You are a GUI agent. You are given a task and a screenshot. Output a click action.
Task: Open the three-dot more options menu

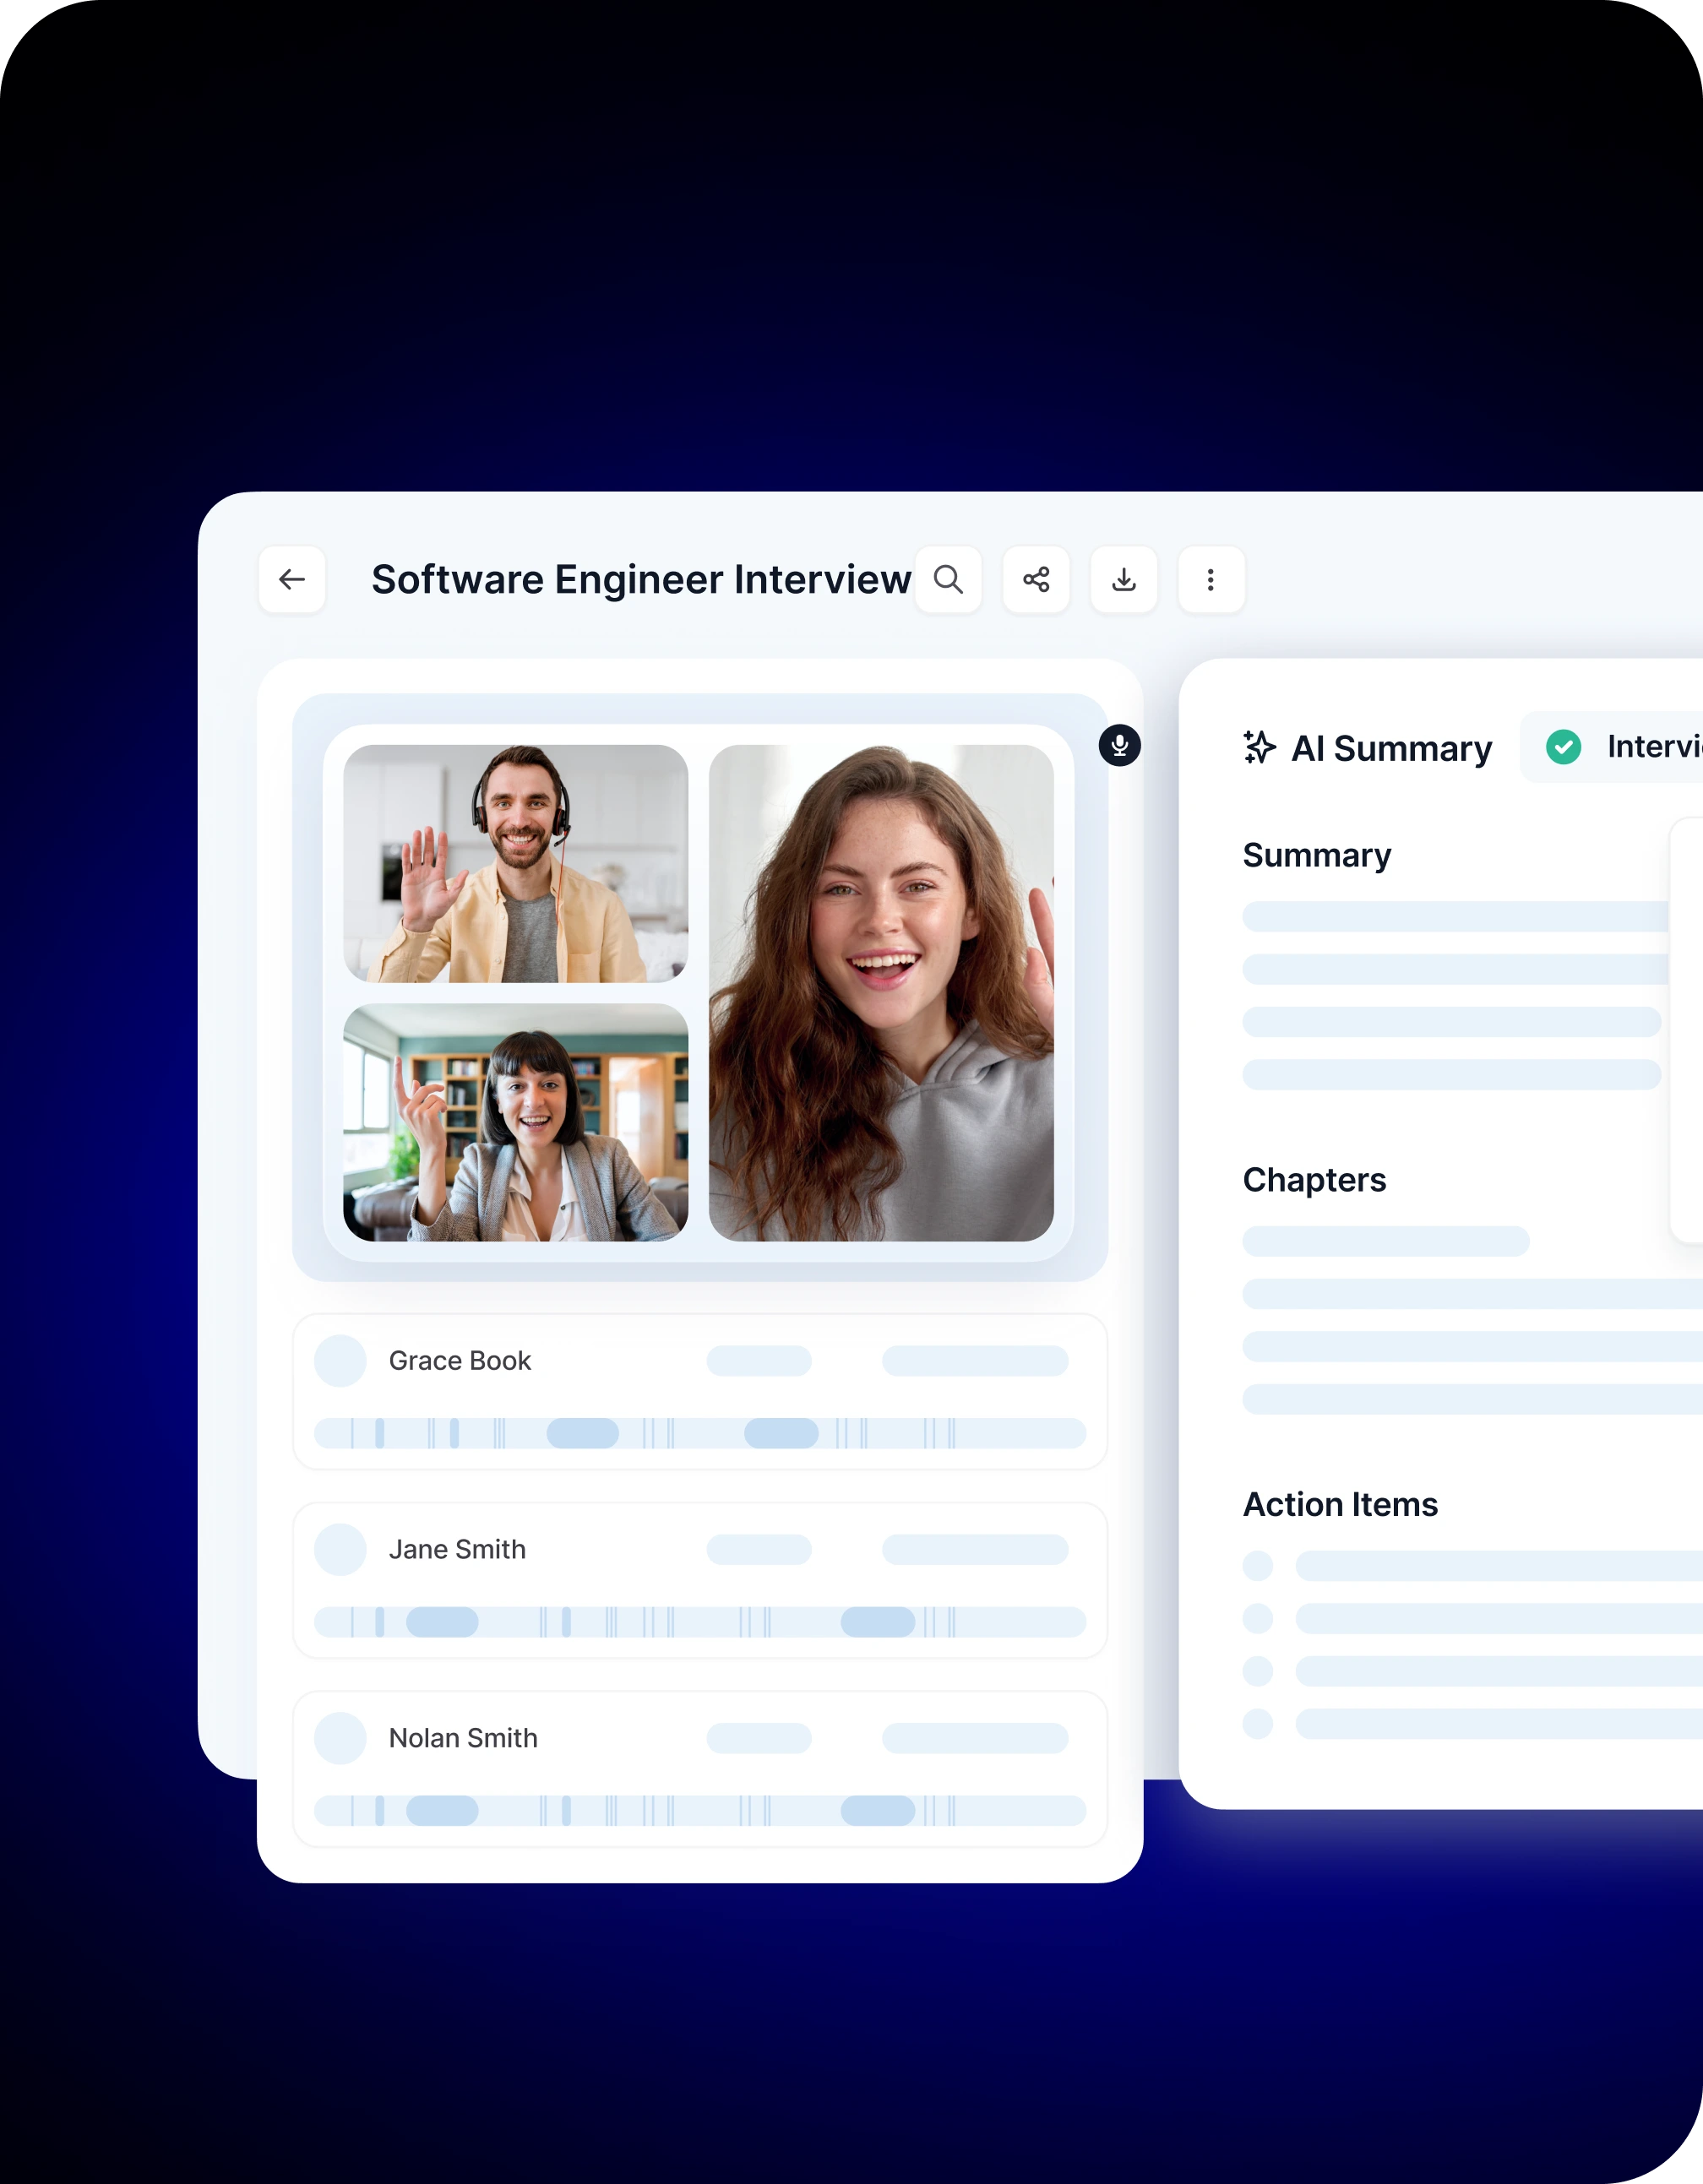pos(1210,579)
